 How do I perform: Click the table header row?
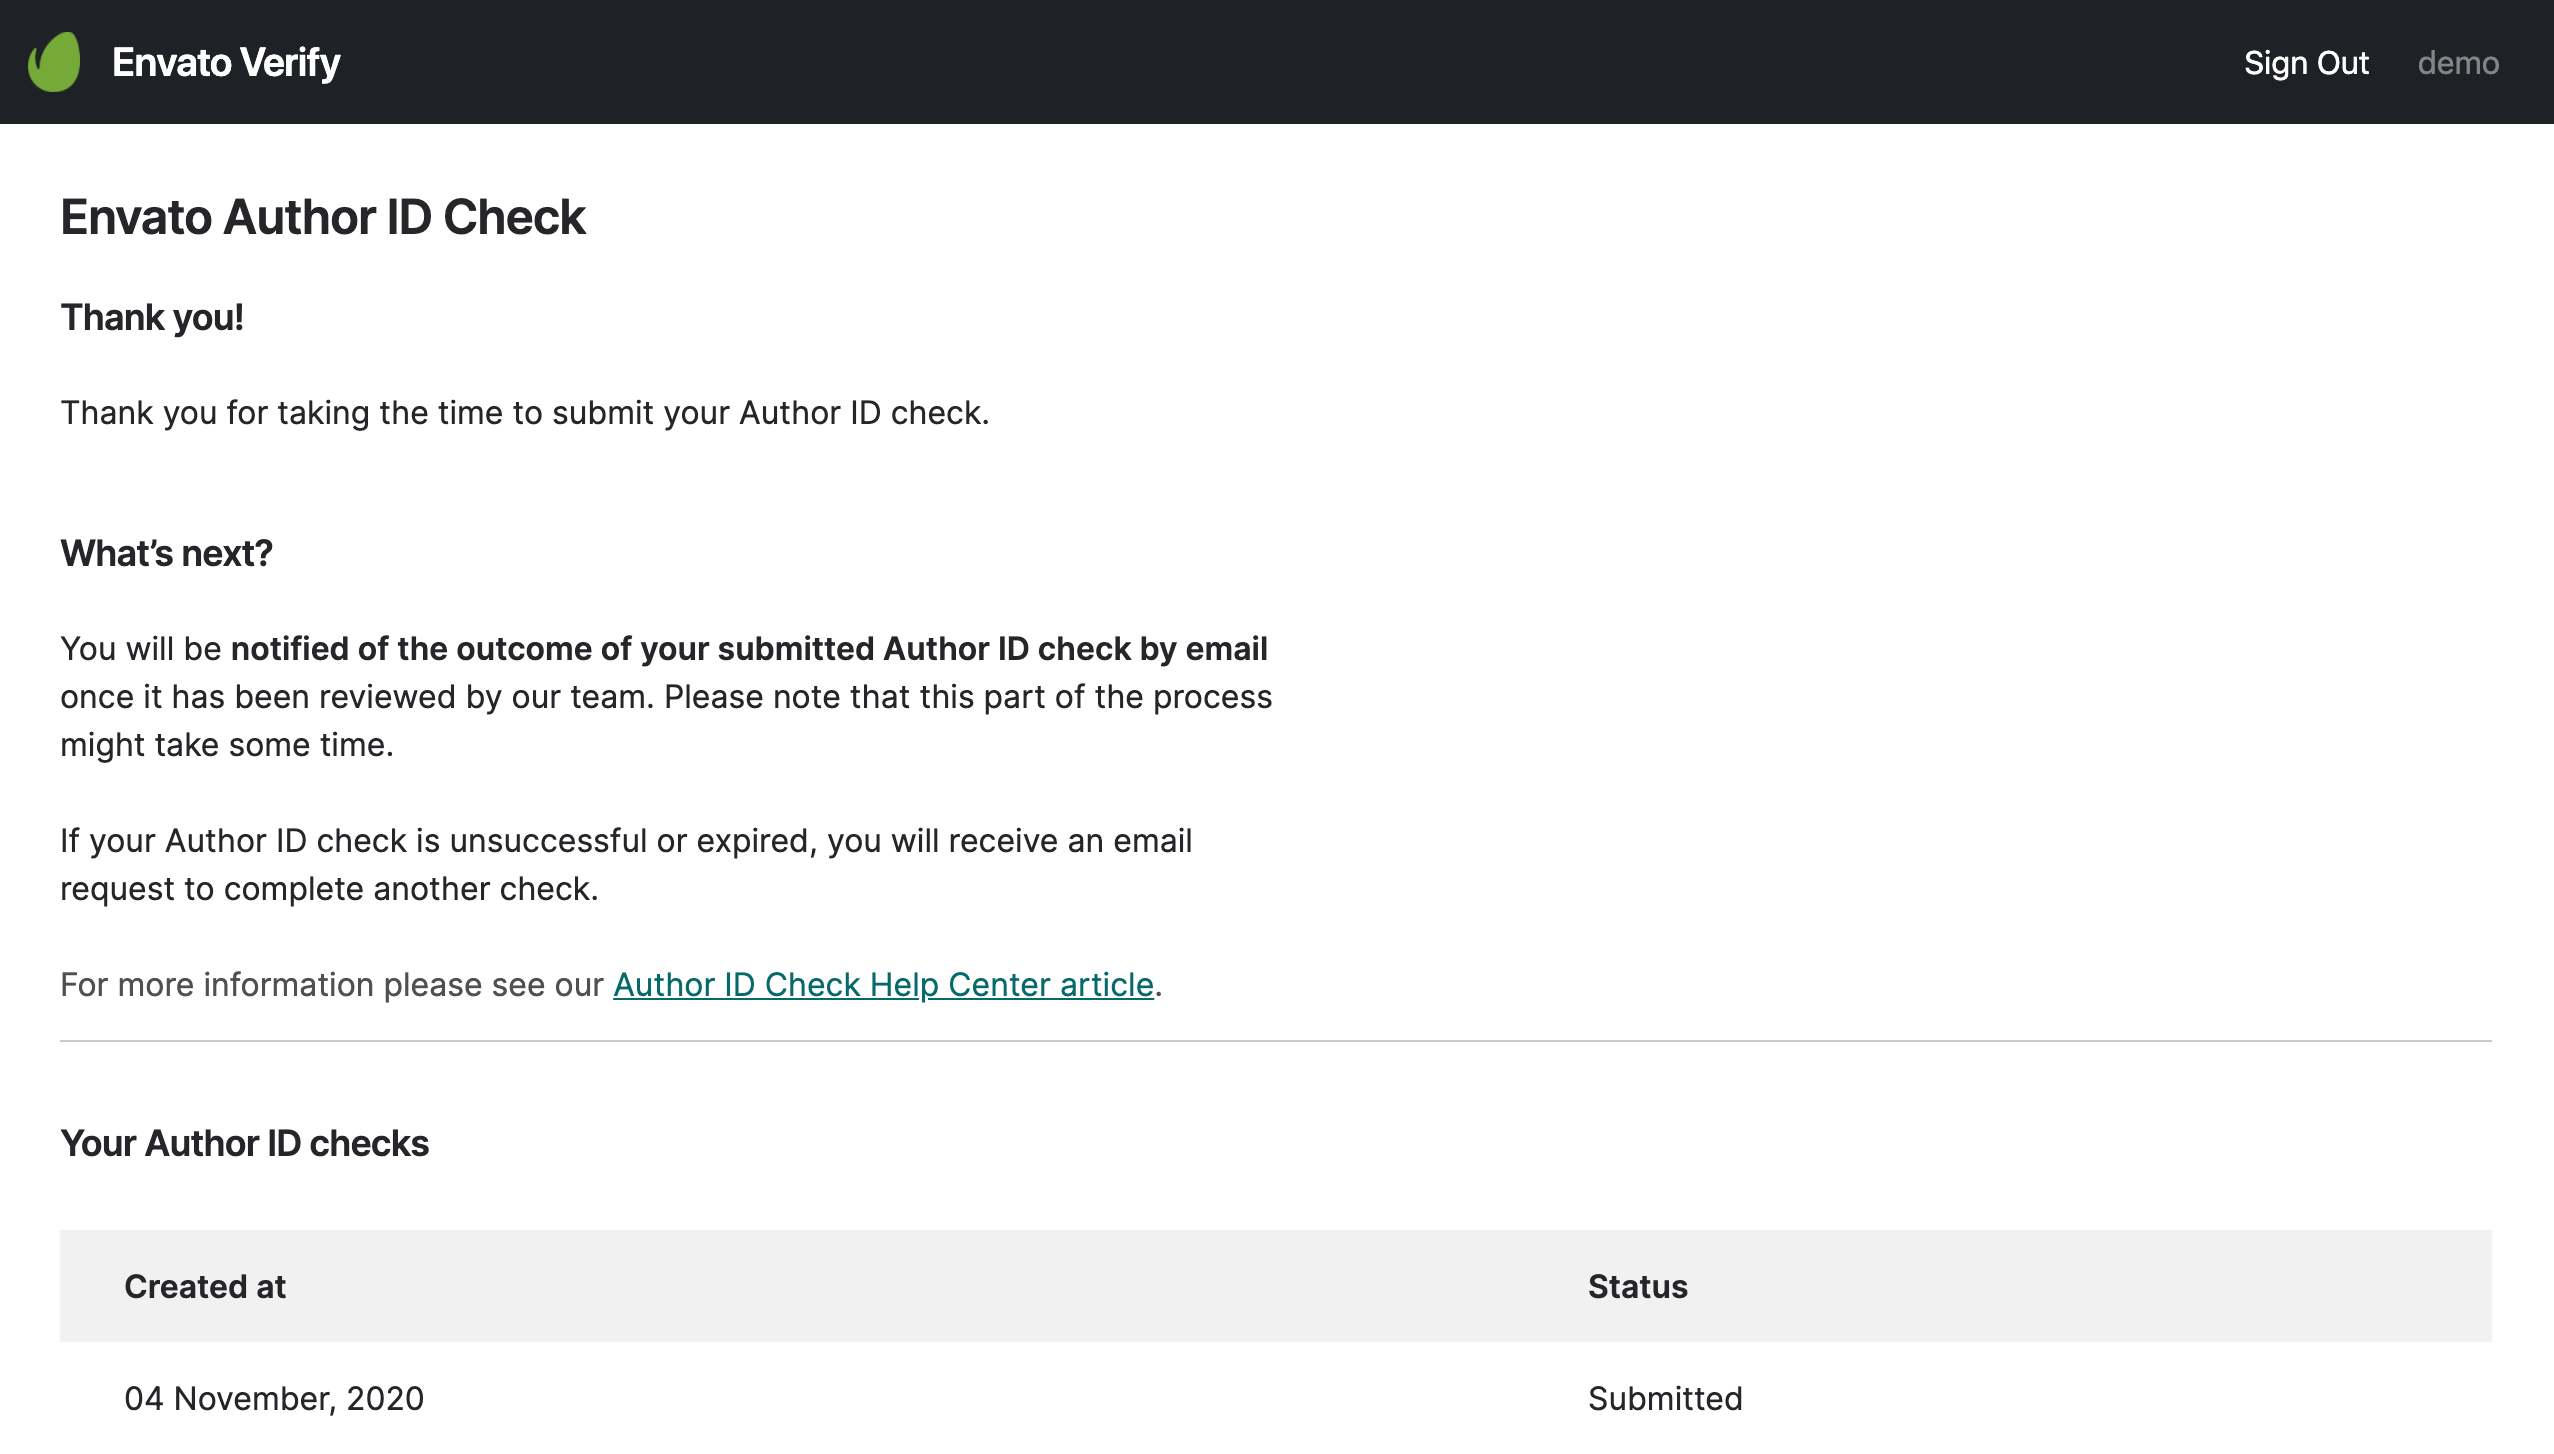pyautogui.click(x=1277, y=1286)
